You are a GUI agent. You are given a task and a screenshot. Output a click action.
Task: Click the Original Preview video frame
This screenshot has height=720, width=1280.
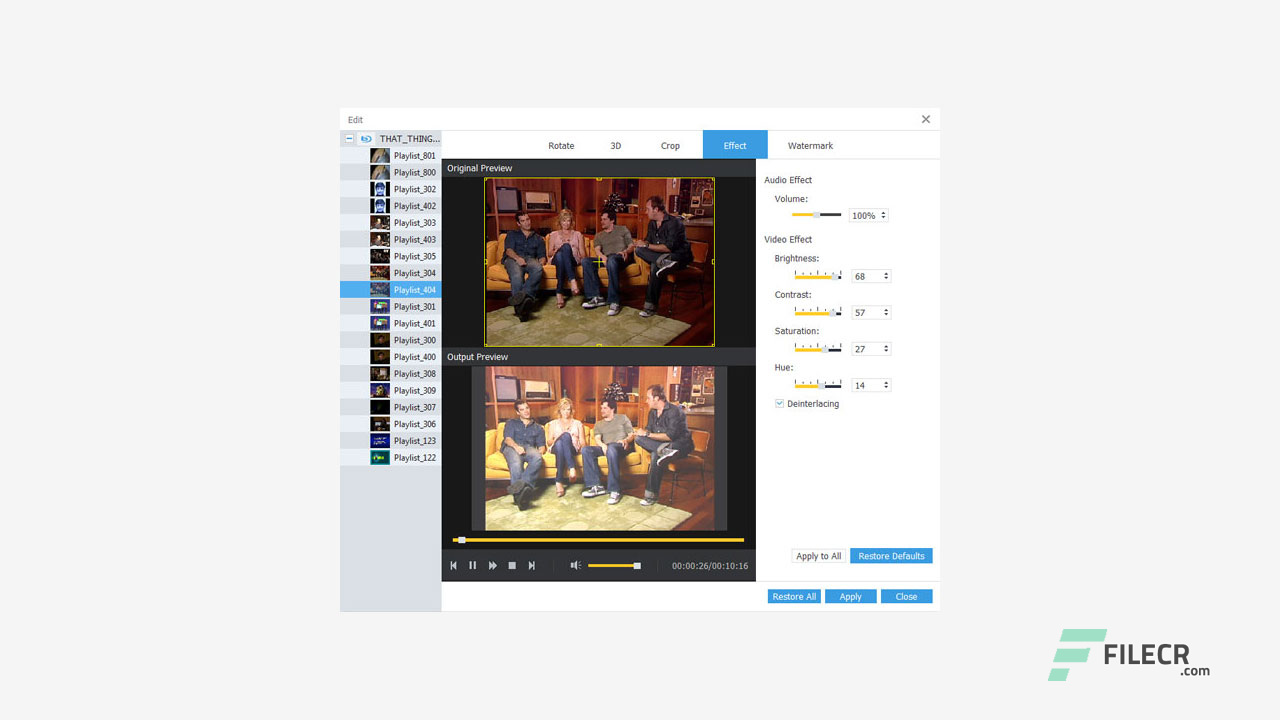point(599,262)
